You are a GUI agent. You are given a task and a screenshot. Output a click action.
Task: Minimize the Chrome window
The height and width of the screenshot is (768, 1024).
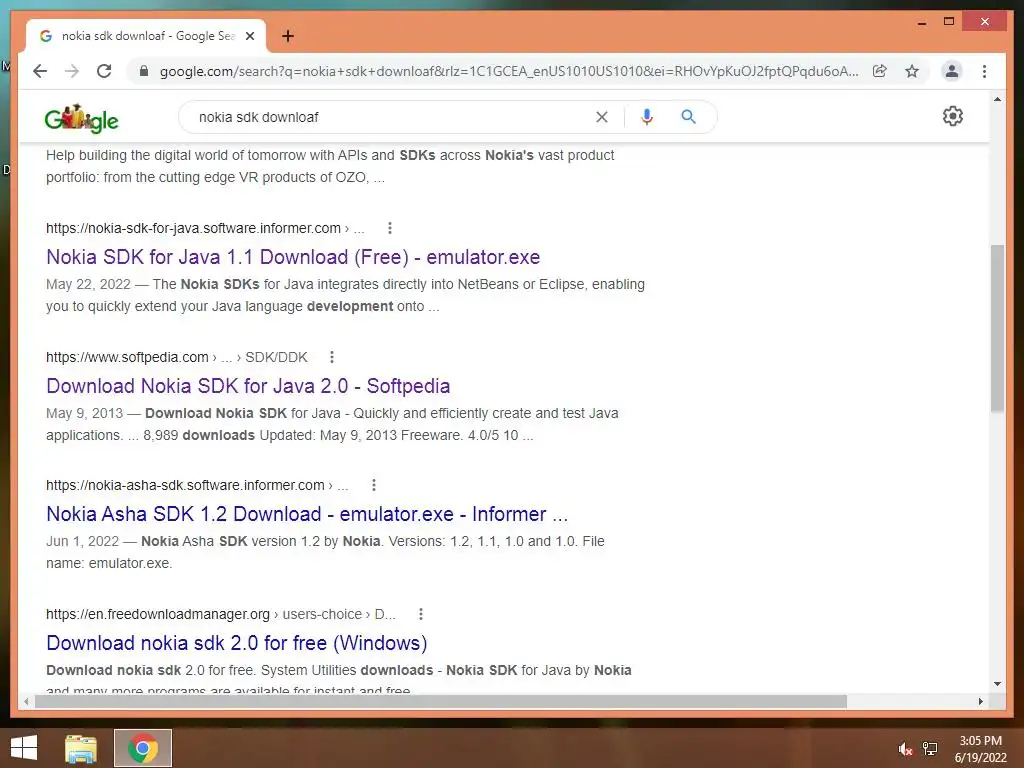pos(921,22)
